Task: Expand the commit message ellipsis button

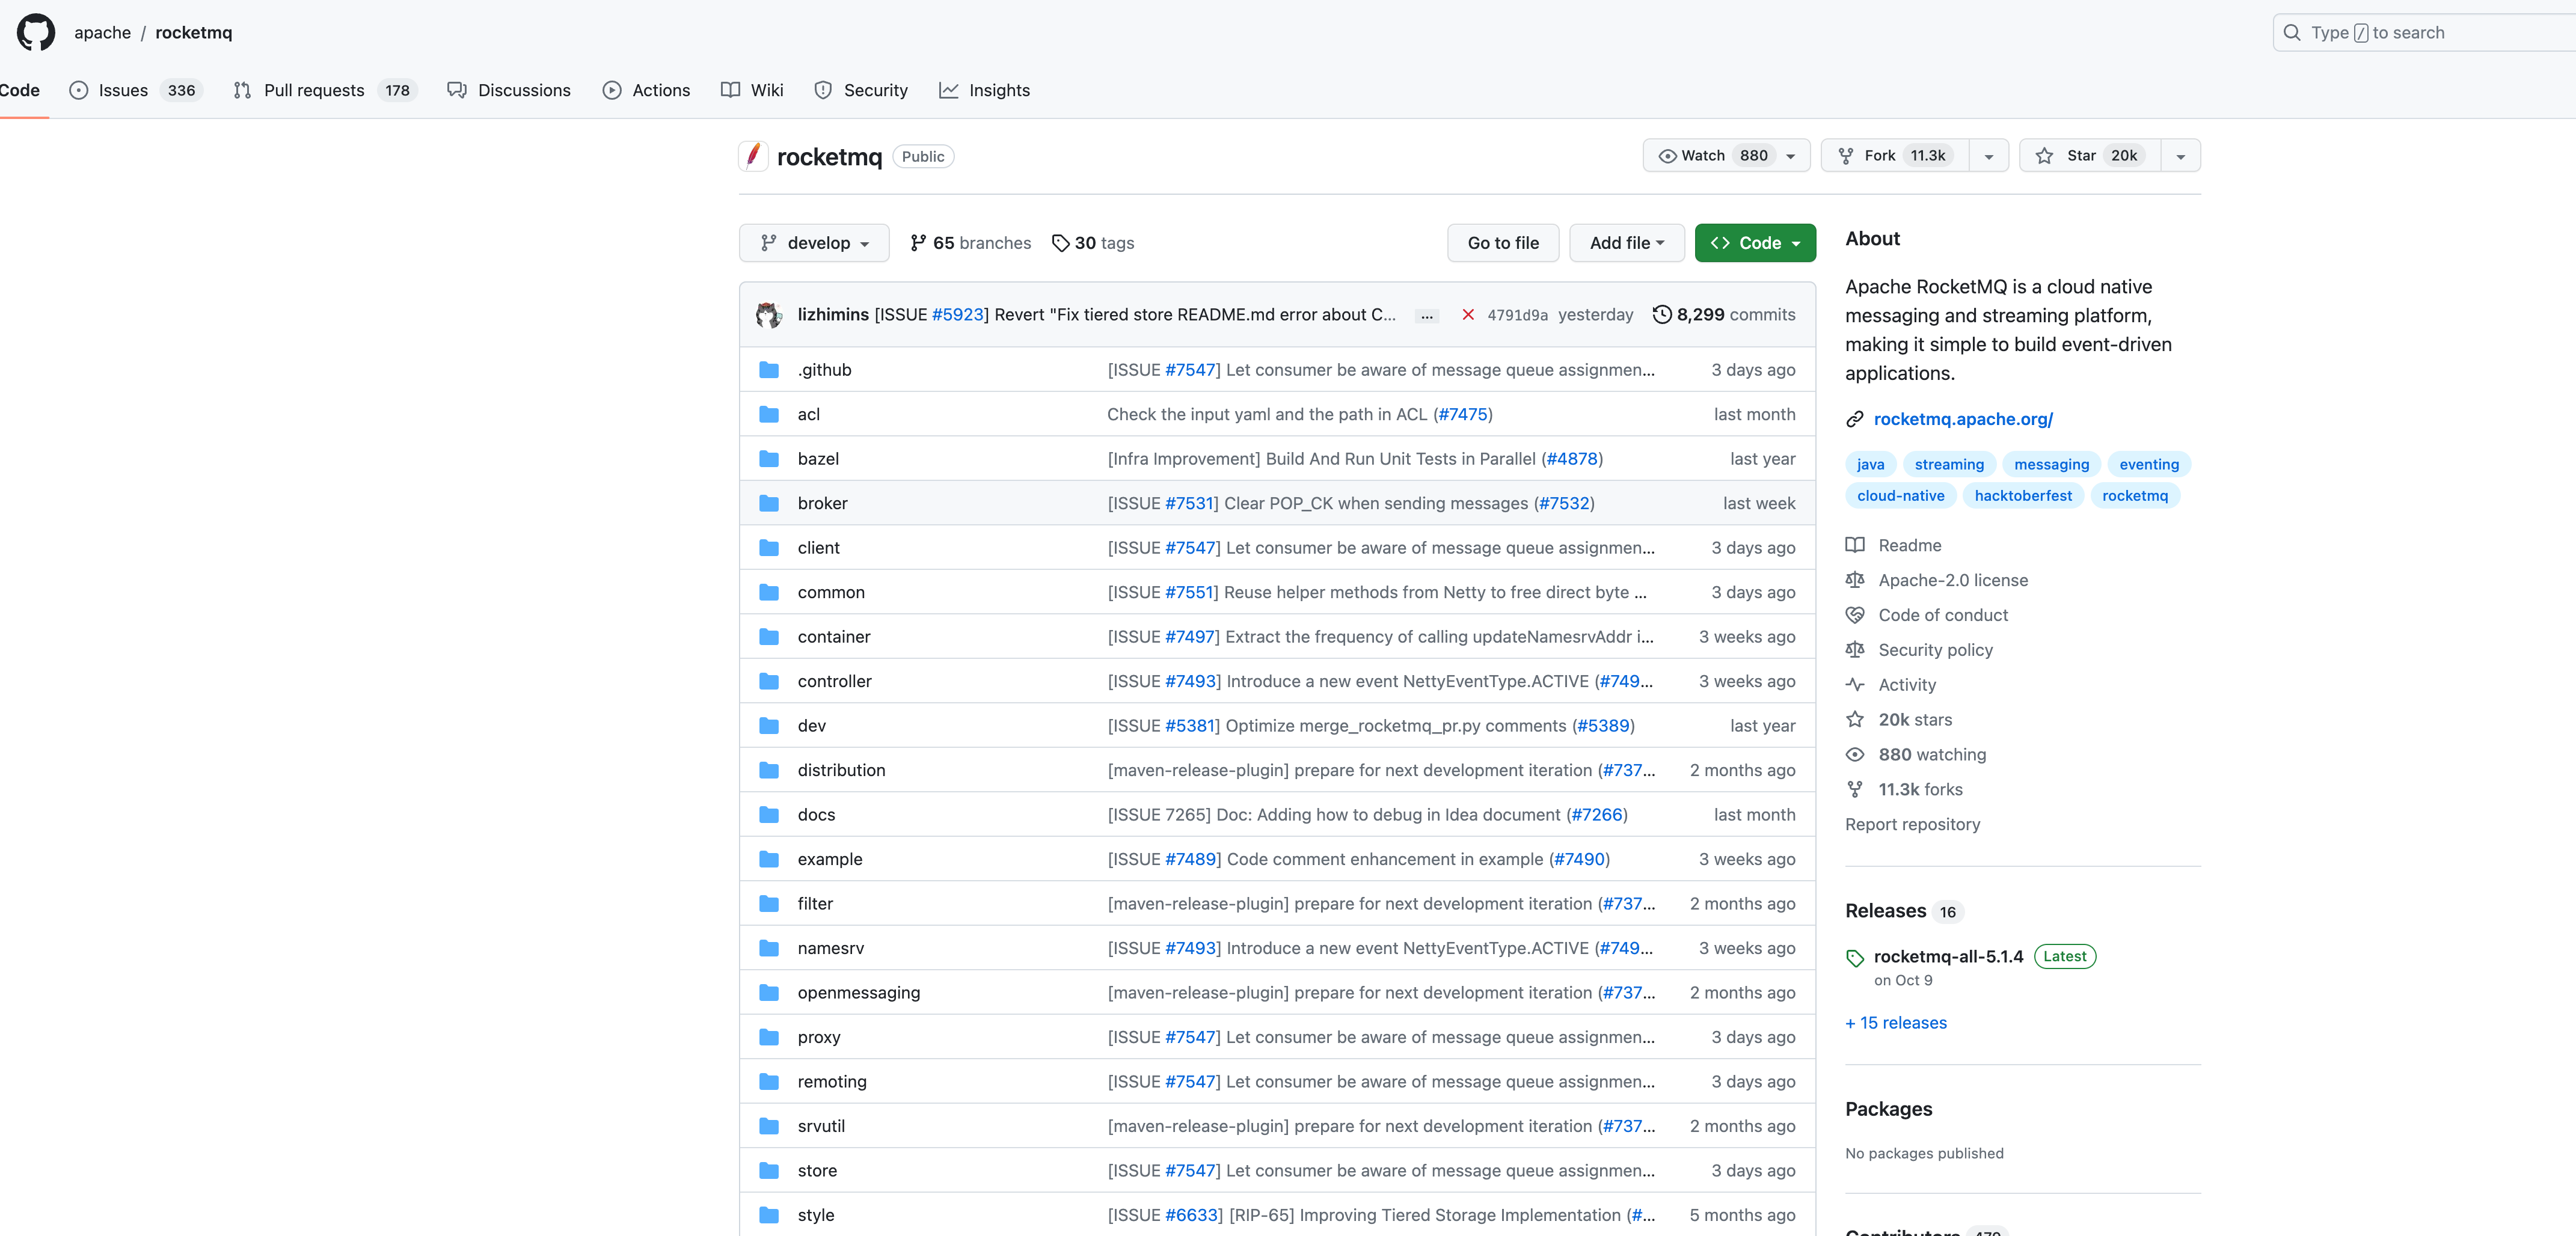Action: click(1427, 315)
